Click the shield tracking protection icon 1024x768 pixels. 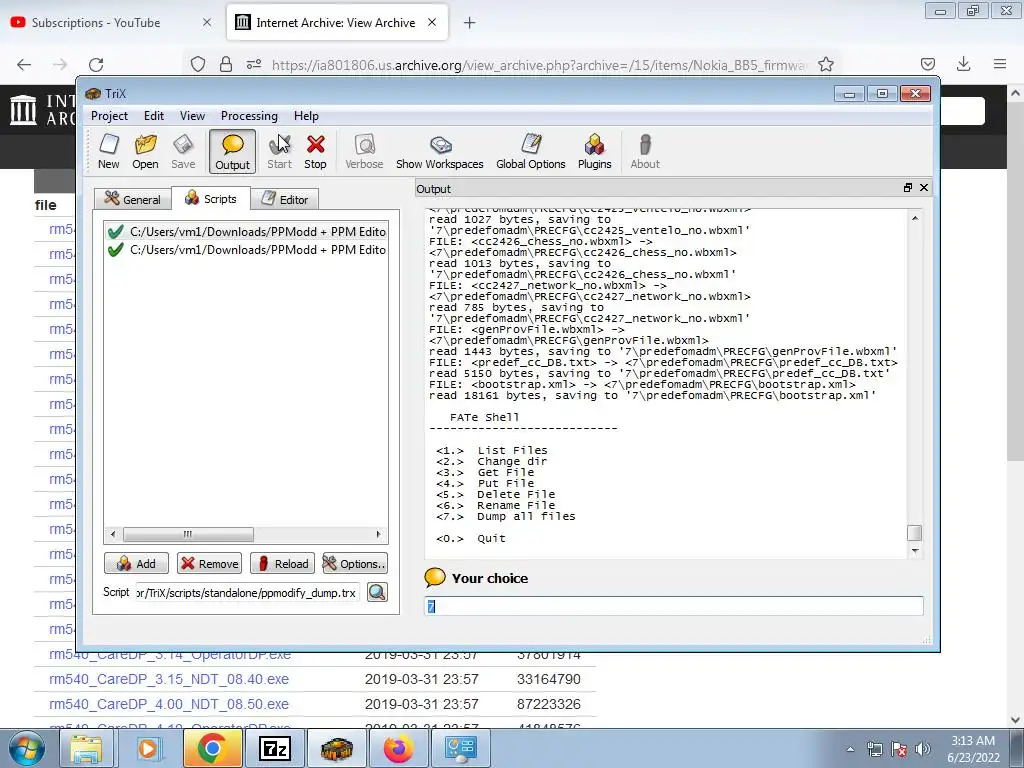point(198,64)
